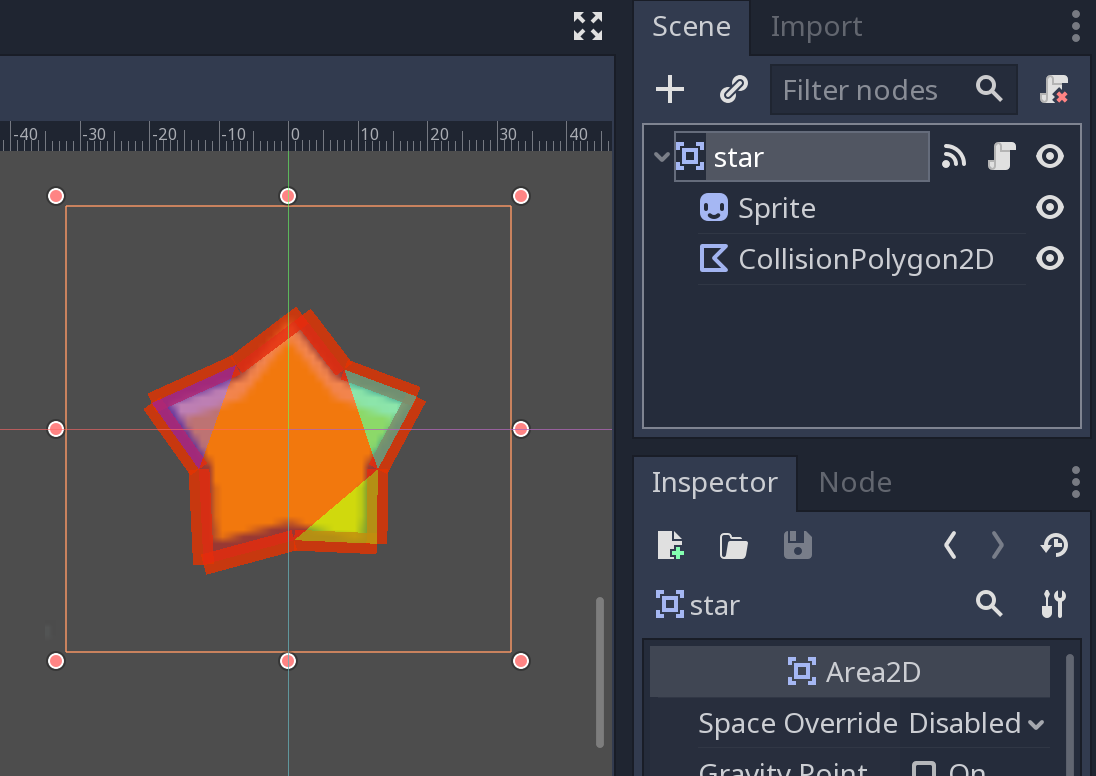1096x776 pixels.
Task: Click the left-middle selection handle
Action: coord(56,429)
